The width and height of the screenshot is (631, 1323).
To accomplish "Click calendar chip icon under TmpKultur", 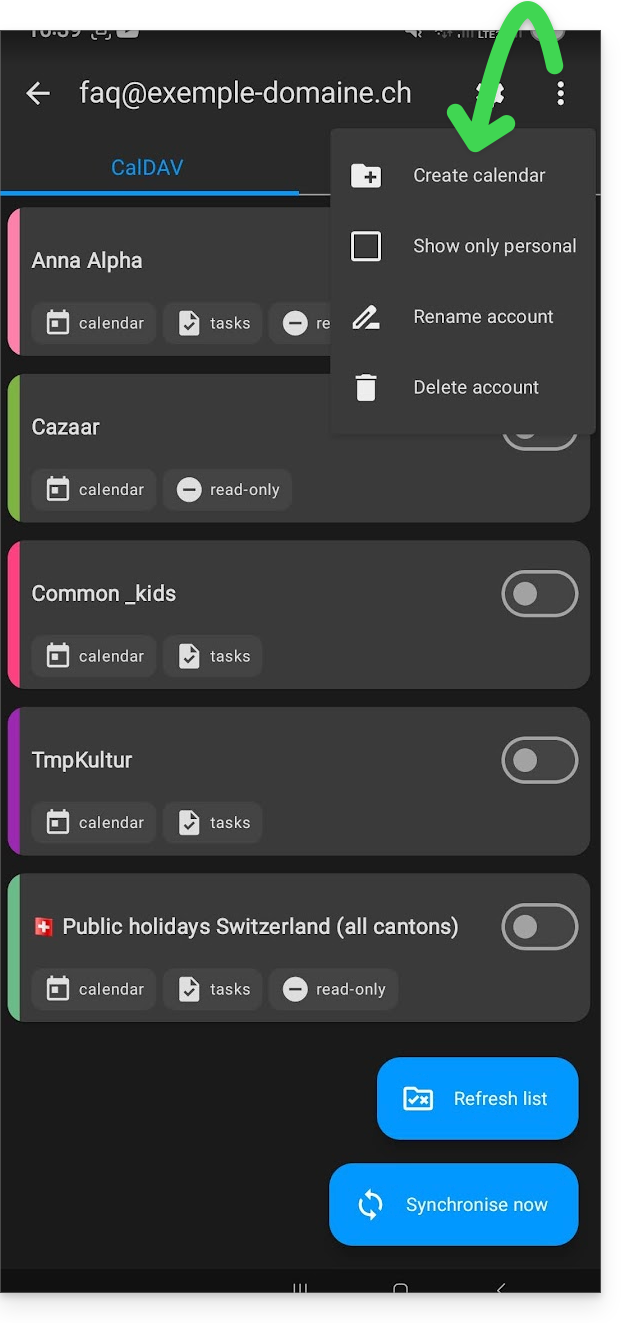I will point(58,823).
